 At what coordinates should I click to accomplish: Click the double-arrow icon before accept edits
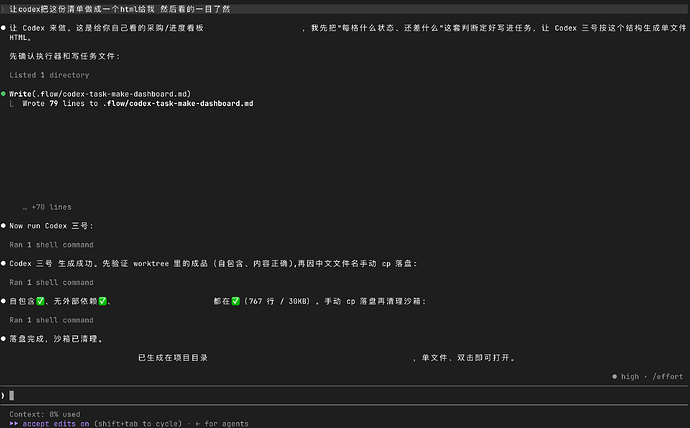click(x=14, y=424)
